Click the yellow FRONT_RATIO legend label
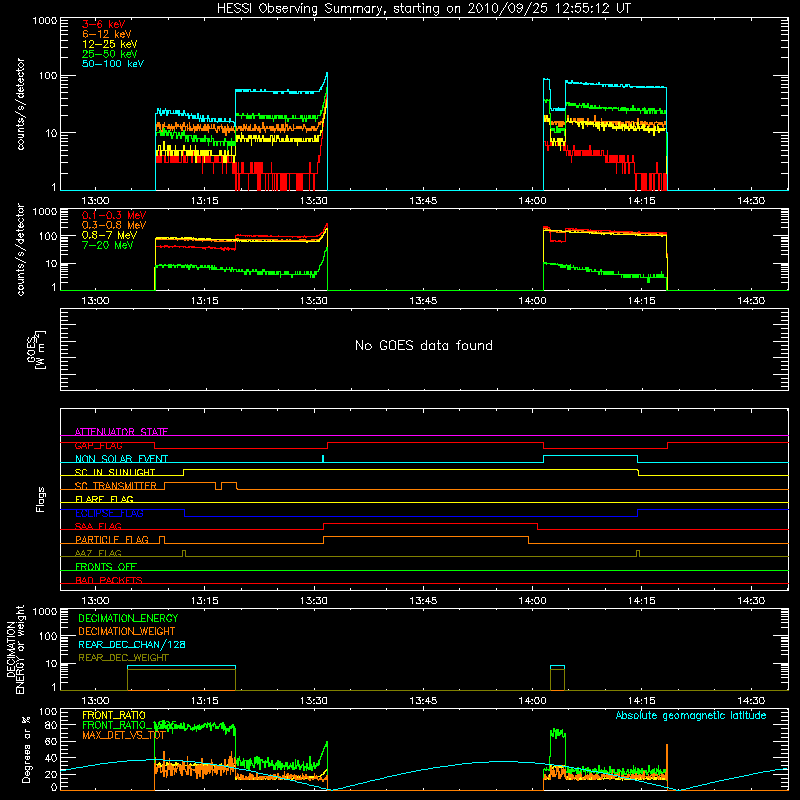 (x=114, y=715)
